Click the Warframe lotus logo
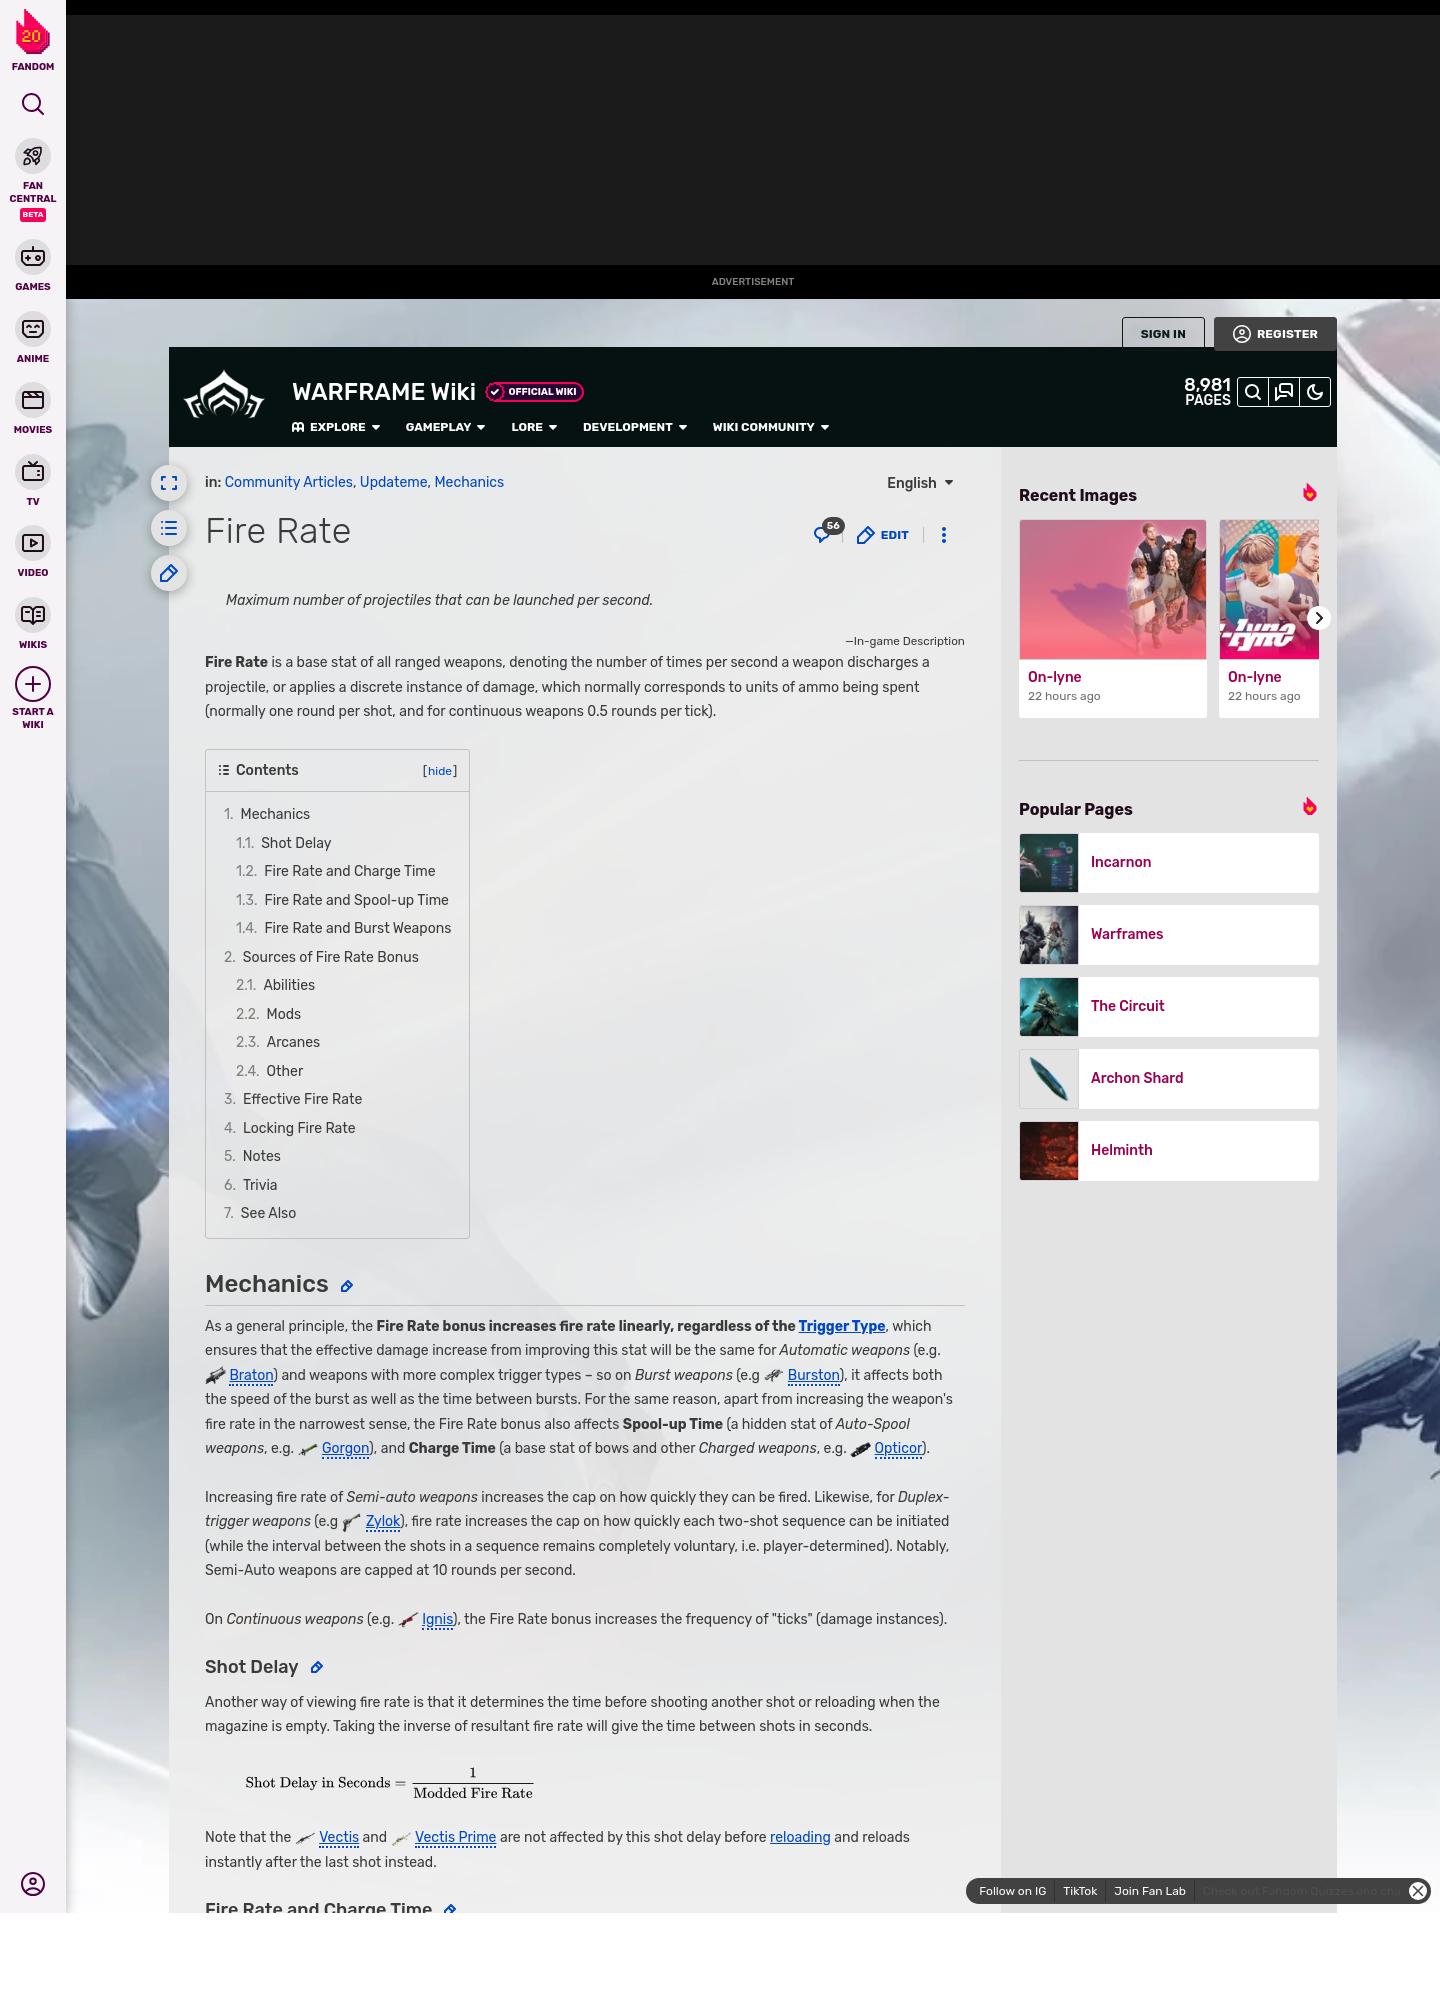This screenshot has height=2000, width=1440. [224, 396]
